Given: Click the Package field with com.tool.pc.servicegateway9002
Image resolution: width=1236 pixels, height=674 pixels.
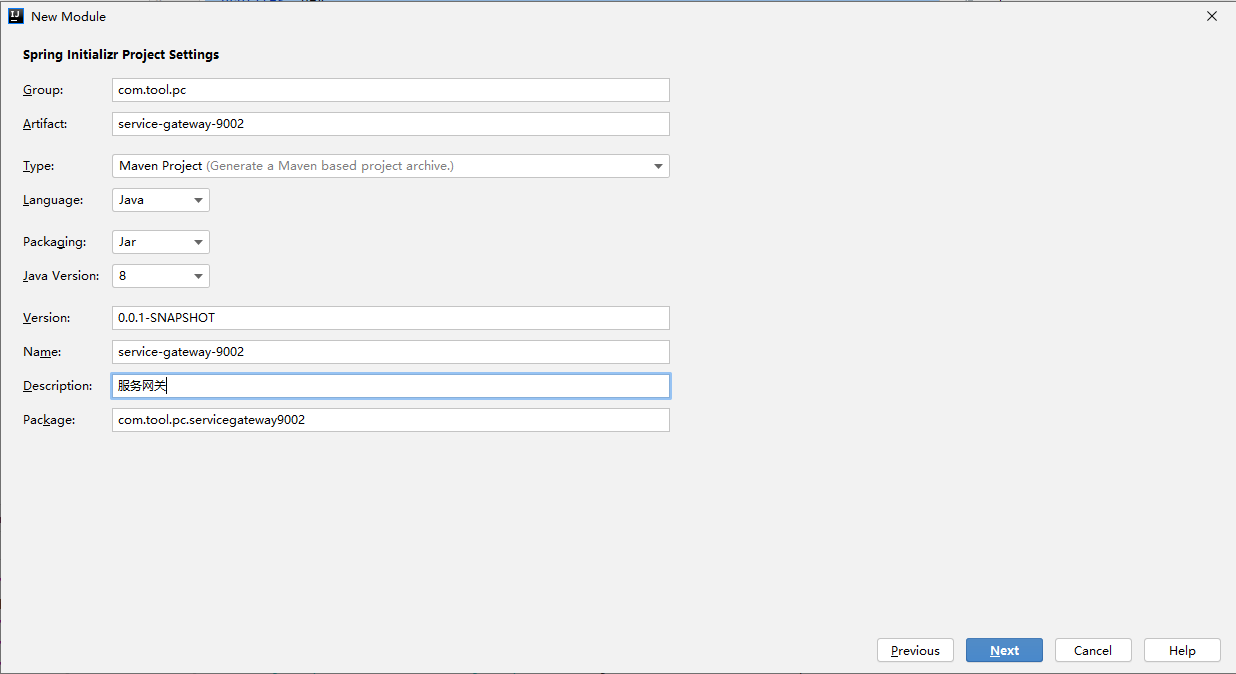Looking at the screenshot, I should (x=390, y=420).
